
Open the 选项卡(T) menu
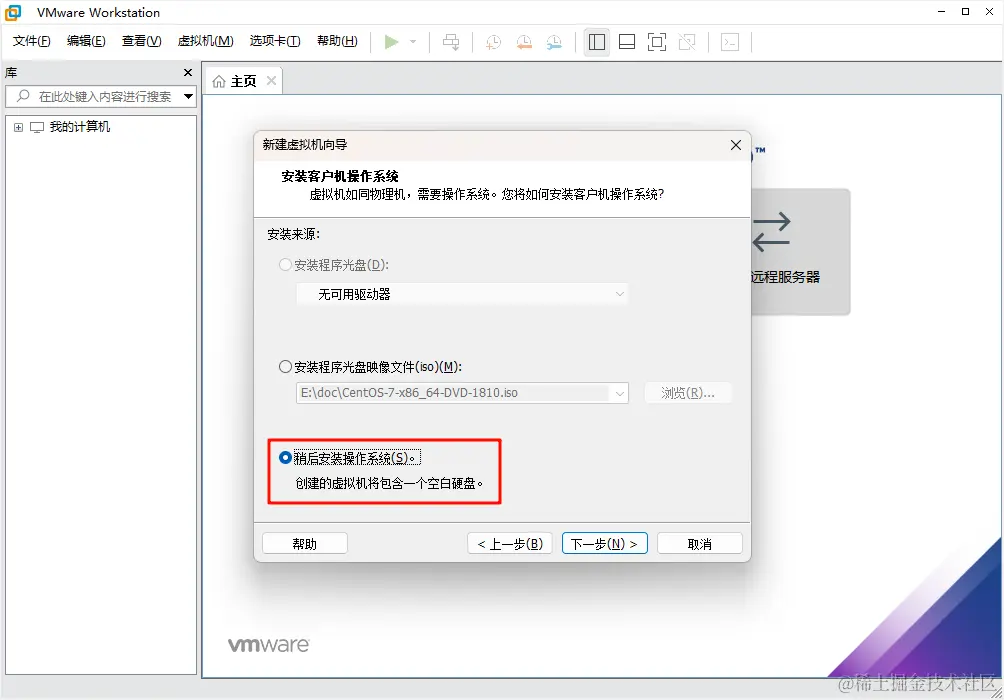click(x=275, y=41)
